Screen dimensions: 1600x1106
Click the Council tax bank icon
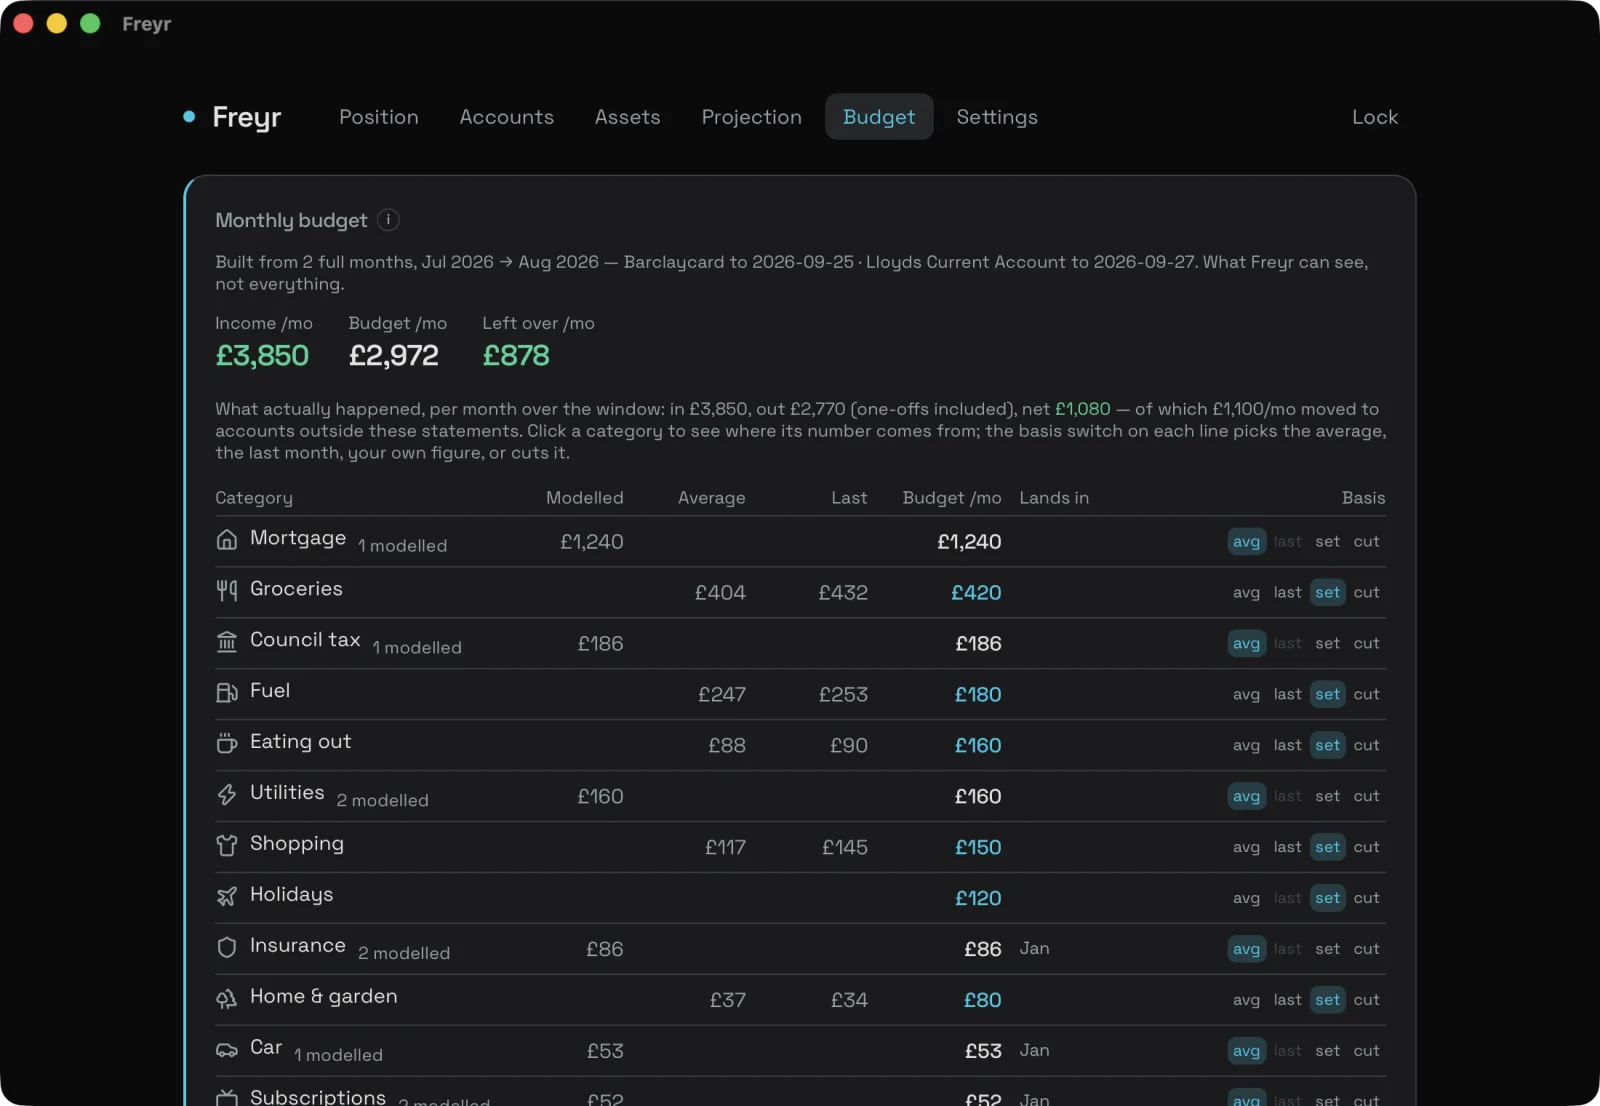(x=227, y=642)
